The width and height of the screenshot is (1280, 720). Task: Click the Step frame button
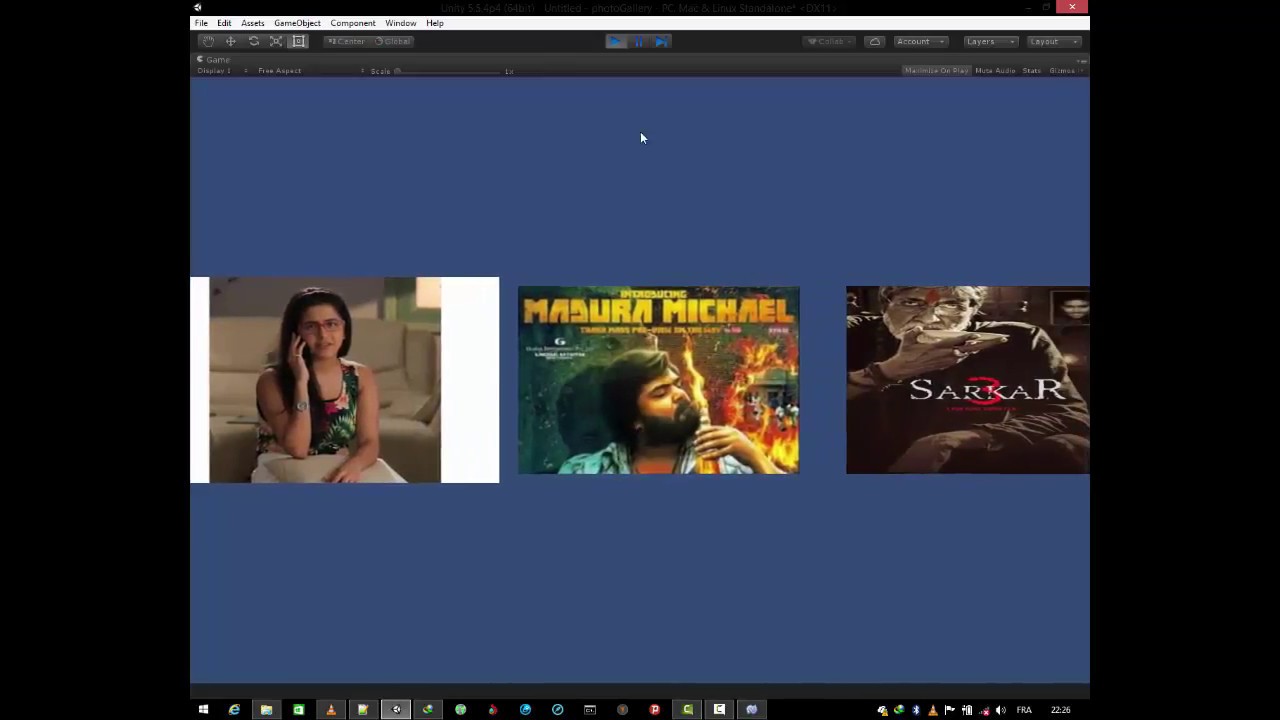coord(661,41)
